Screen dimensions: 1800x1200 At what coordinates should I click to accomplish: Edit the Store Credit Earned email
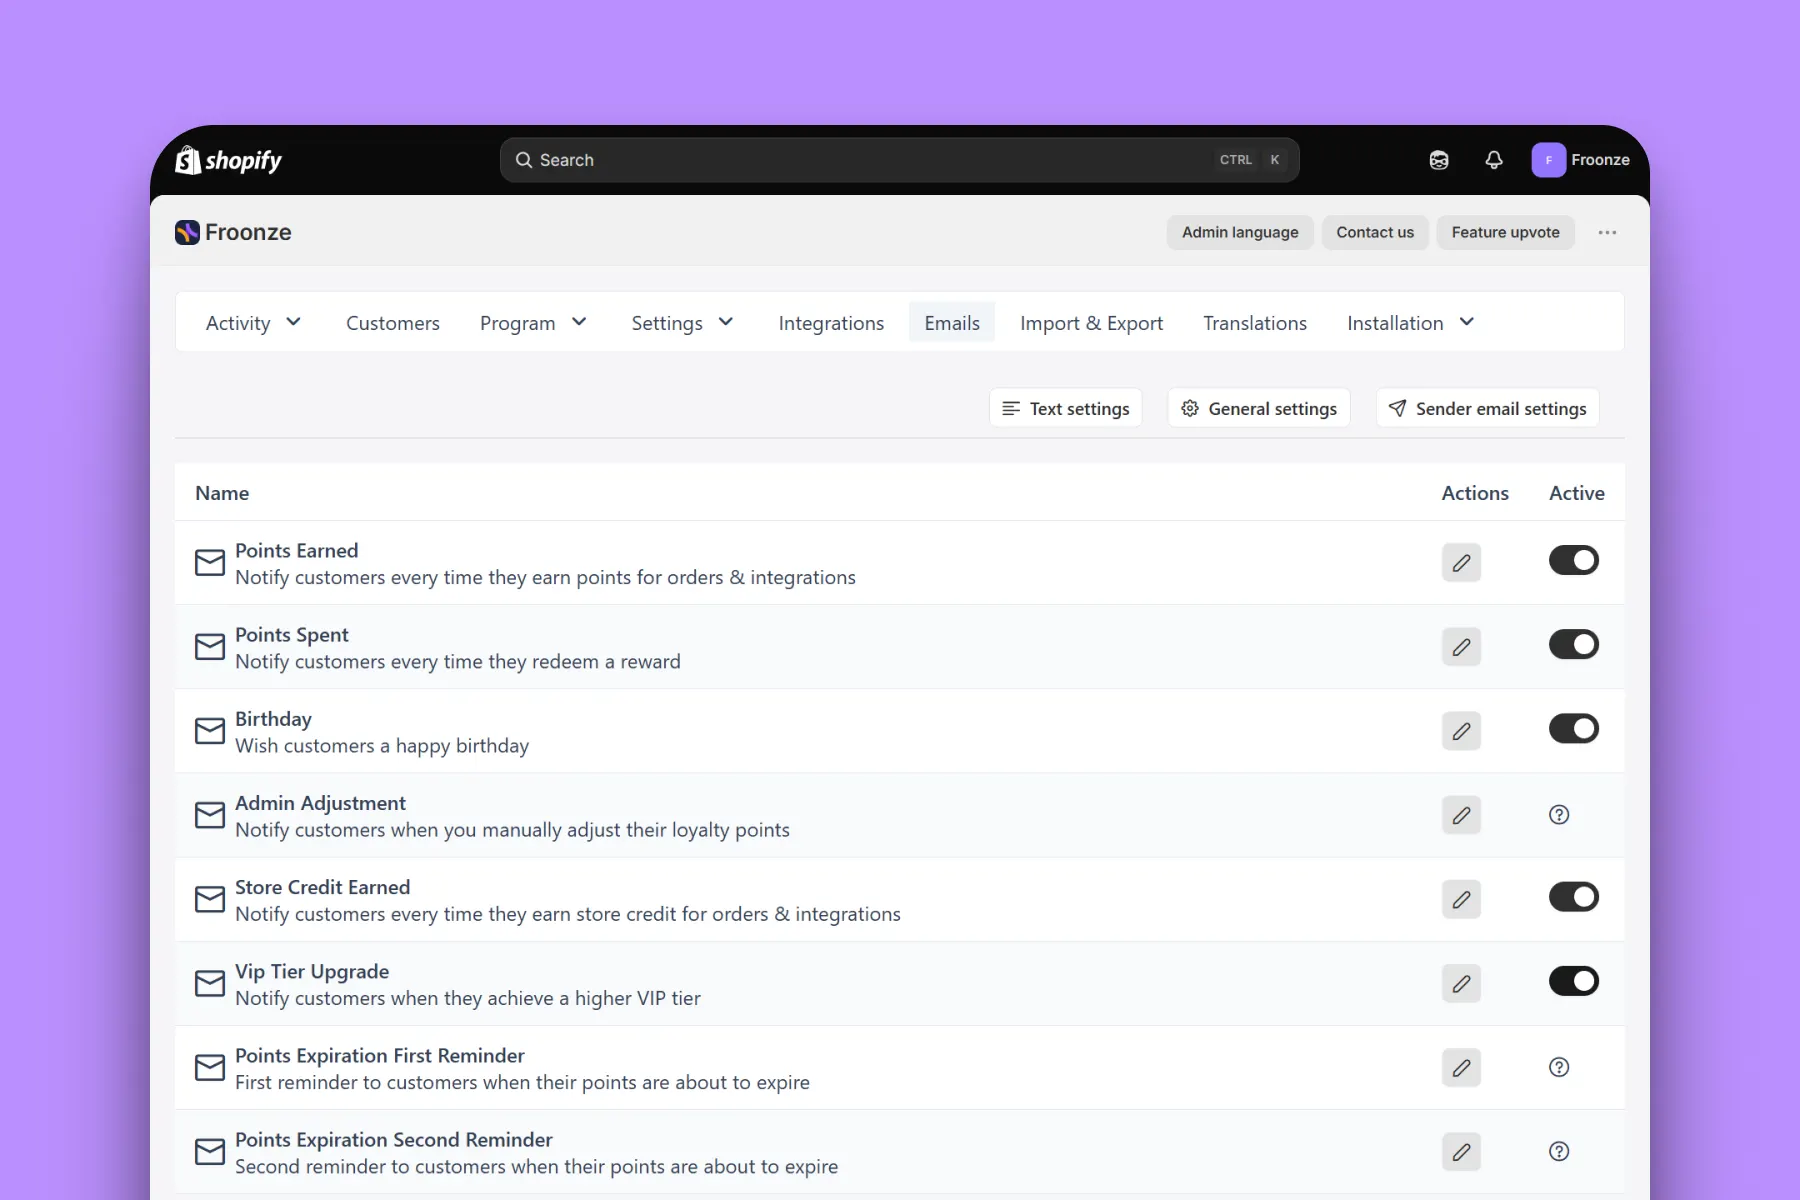(x=1461, y=899)
